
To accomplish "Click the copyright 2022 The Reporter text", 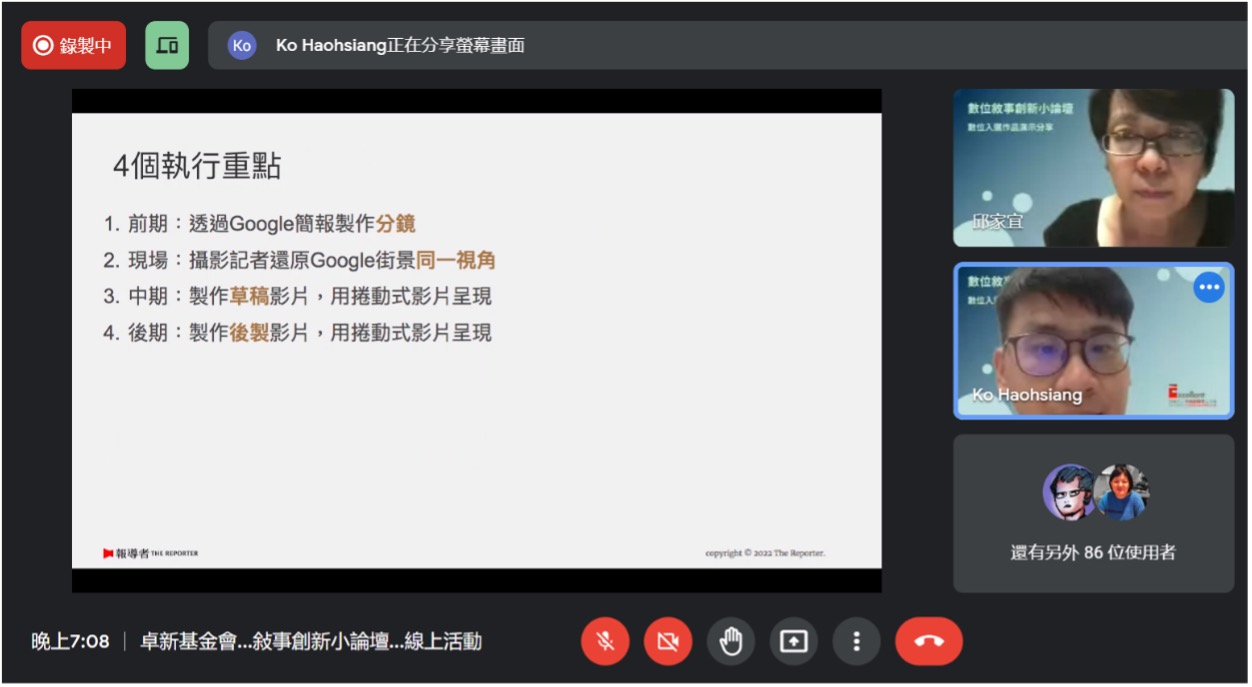I will 765,553.
